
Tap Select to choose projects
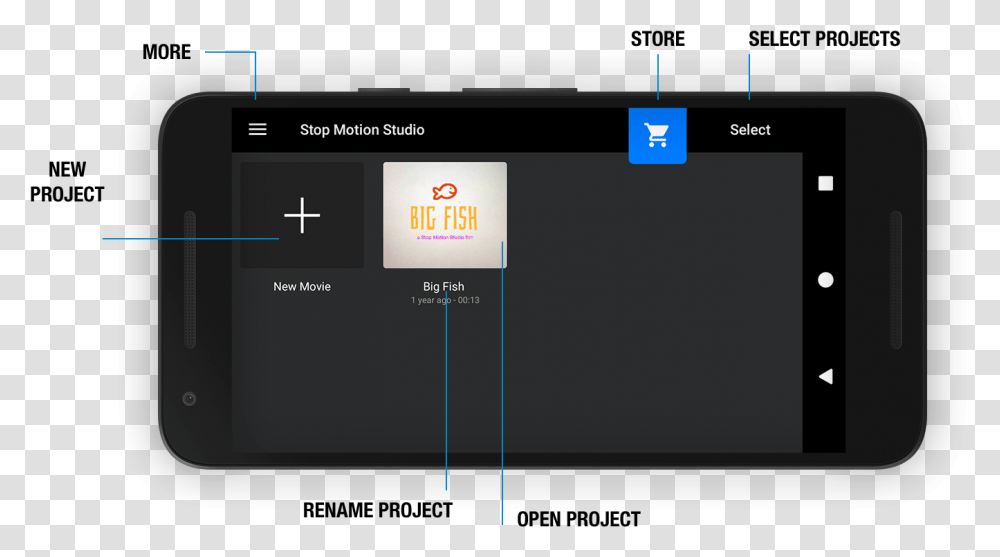[750, 130]
